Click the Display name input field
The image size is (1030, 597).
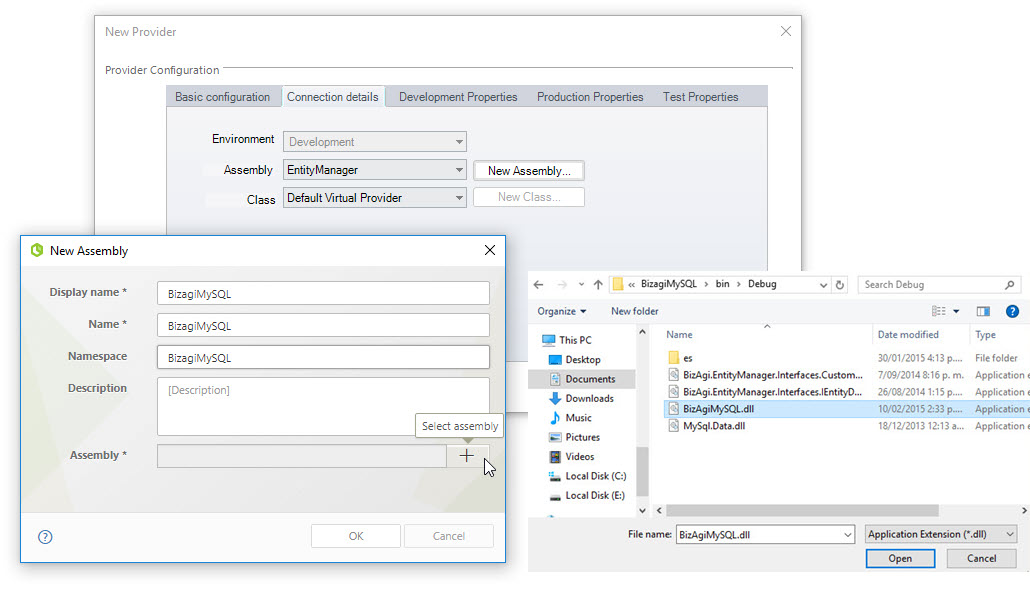[323, 294]
